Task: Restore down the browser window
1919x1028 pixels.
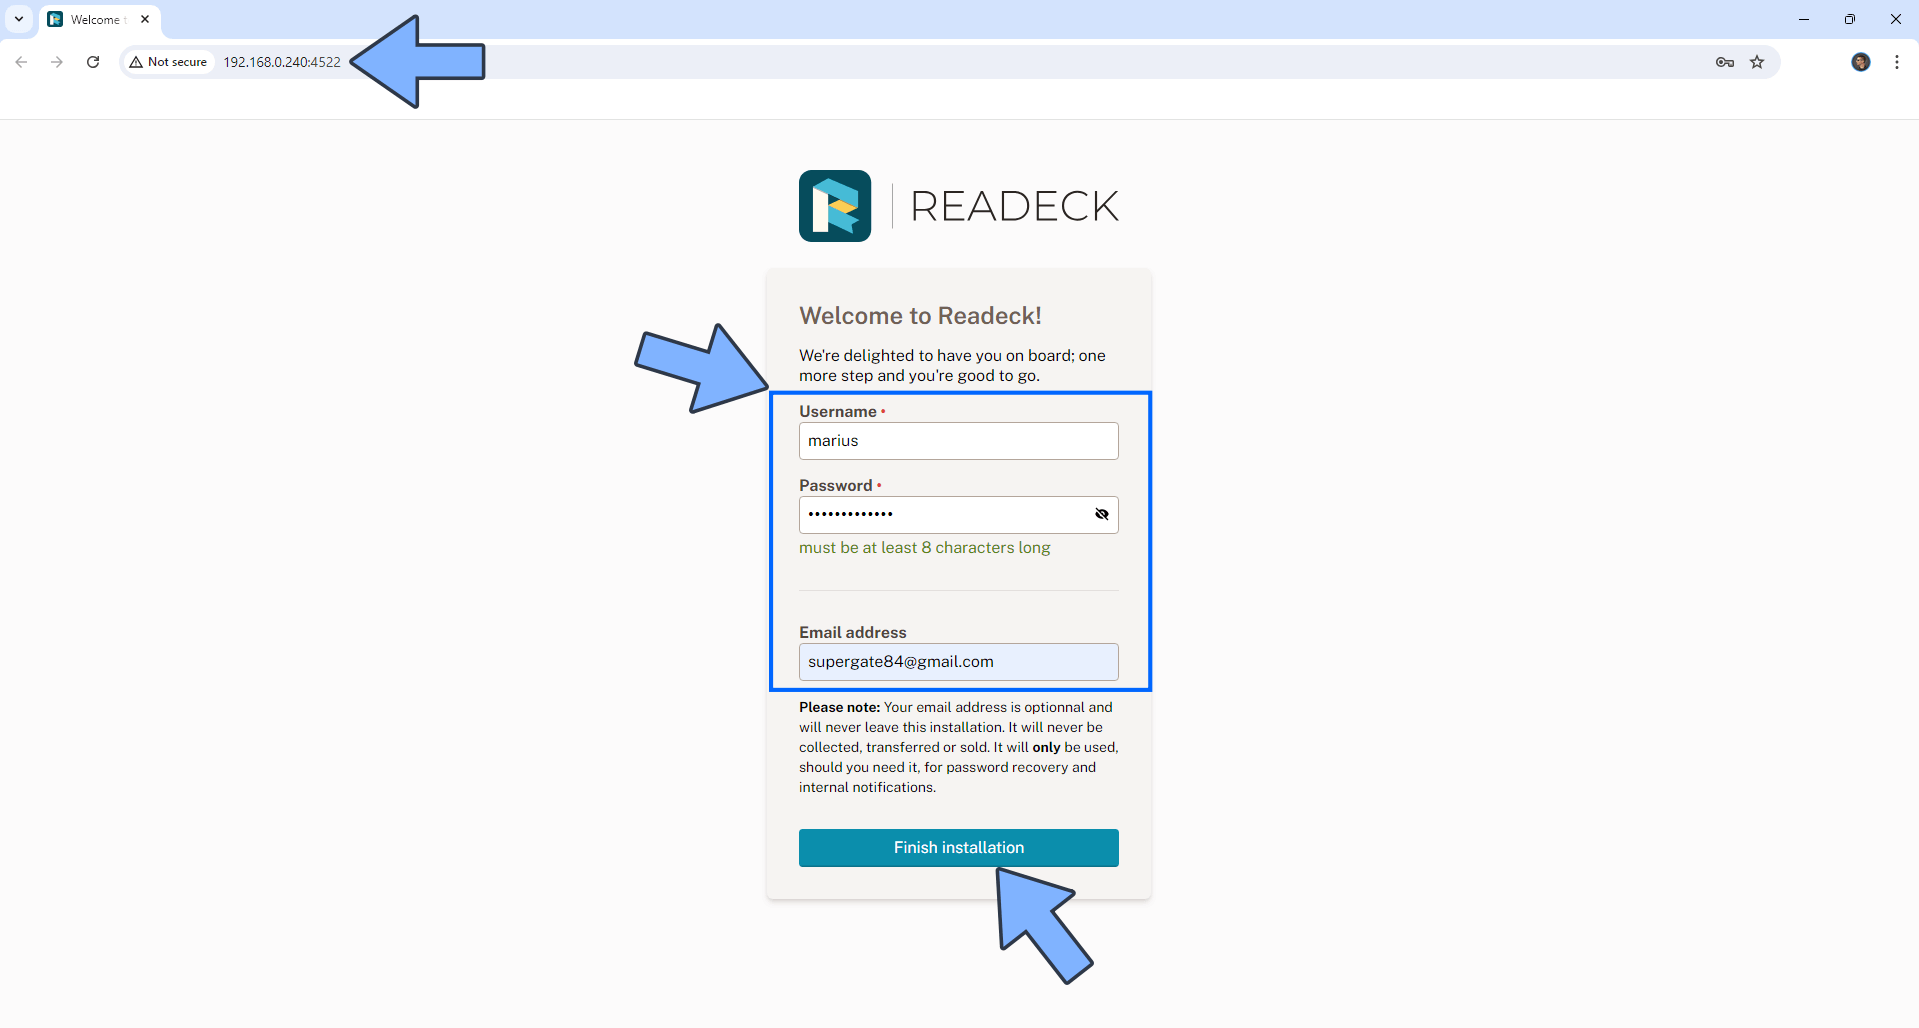Action: point(1850,19)
